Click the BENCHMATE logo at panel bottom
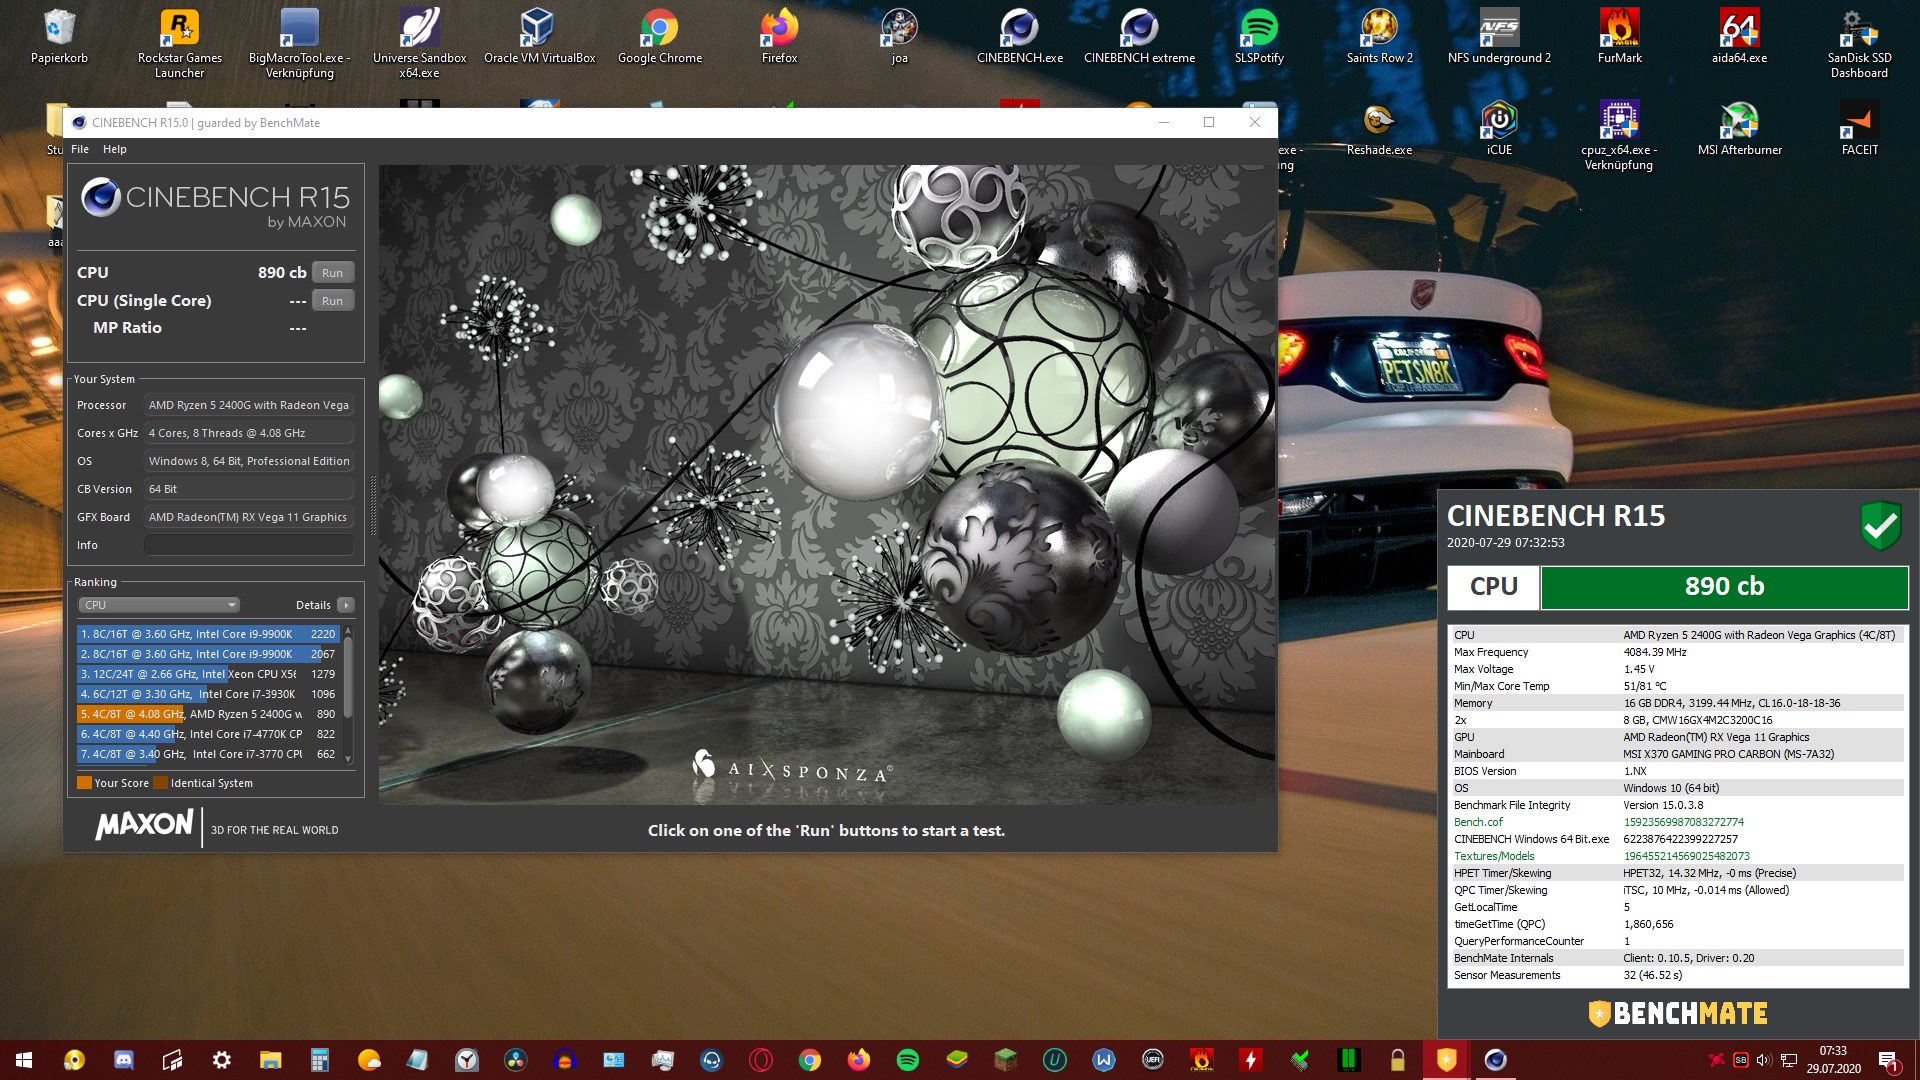Screen dimensions: 1920x1080 1677,1014
